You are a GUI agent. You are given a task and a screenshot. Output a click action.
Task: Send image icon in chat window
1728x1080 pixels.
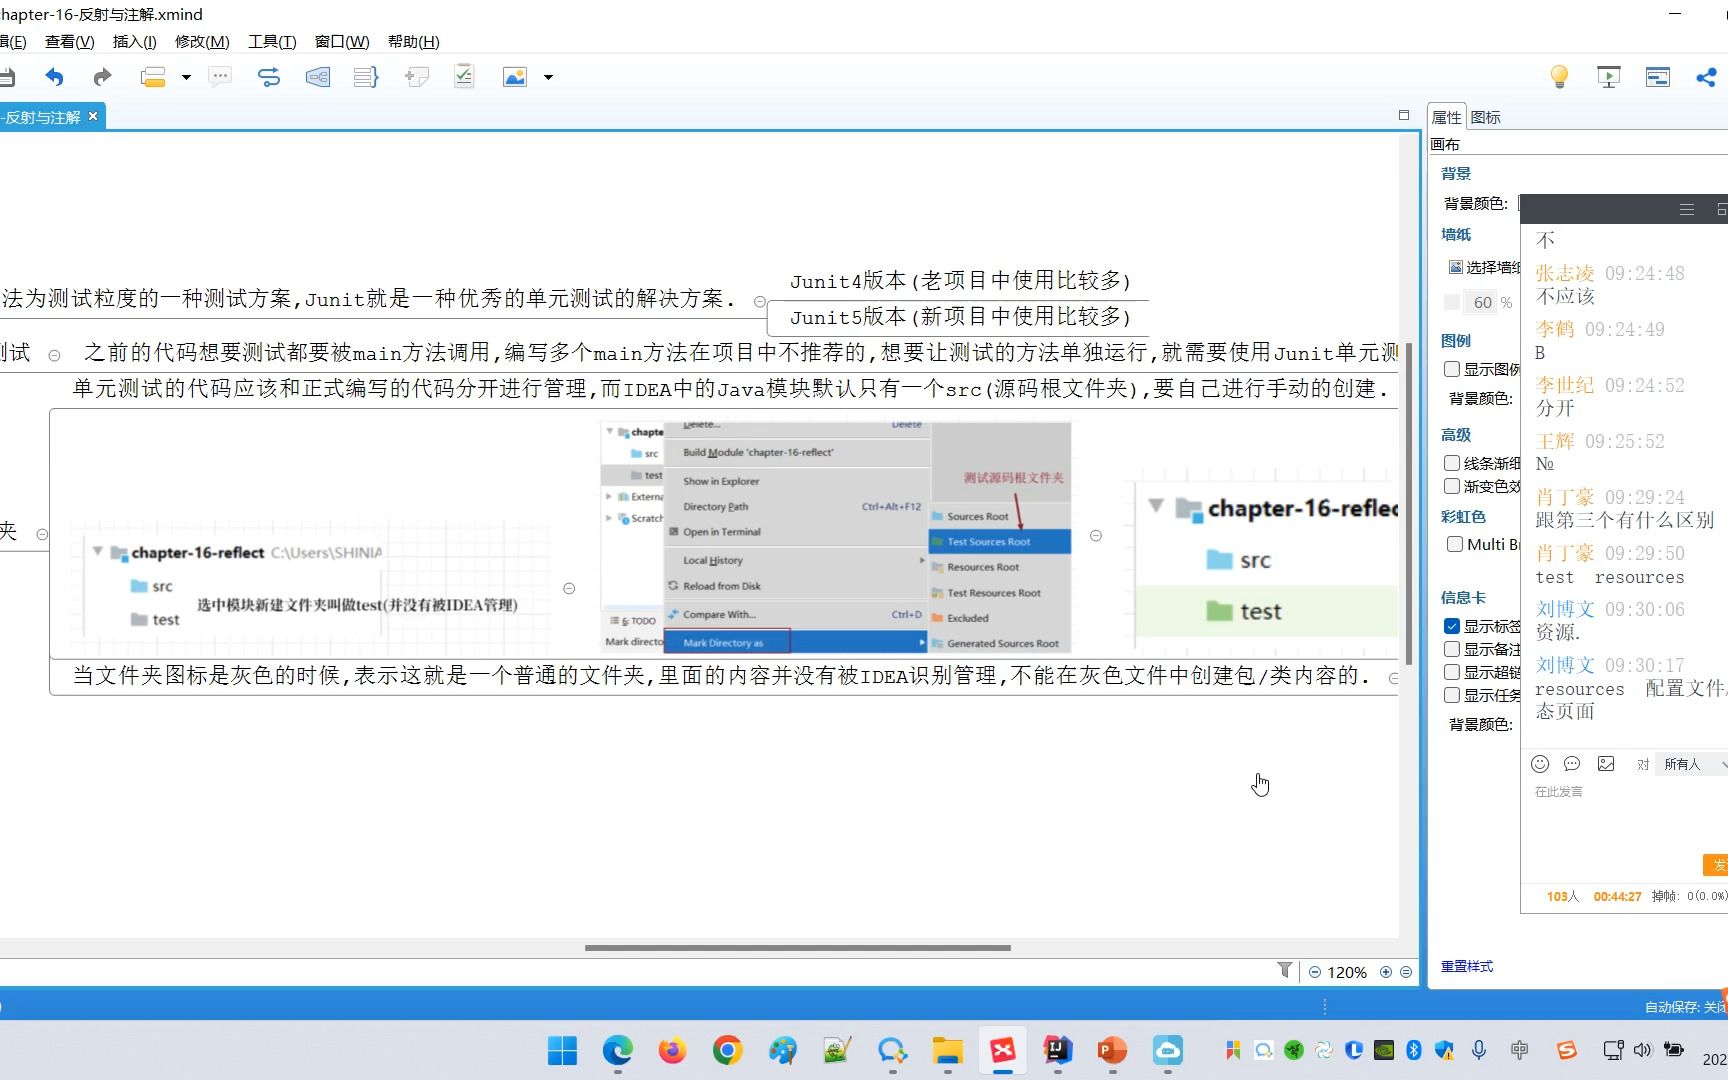1606,764
